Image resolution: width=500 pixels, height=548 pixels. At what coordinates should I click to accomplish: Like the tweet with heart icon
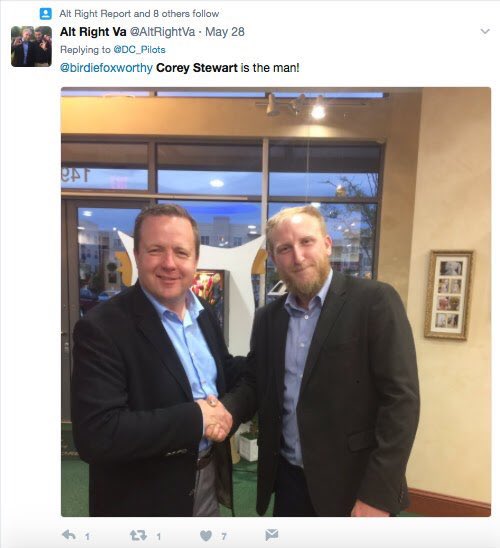tap(206, 535)
